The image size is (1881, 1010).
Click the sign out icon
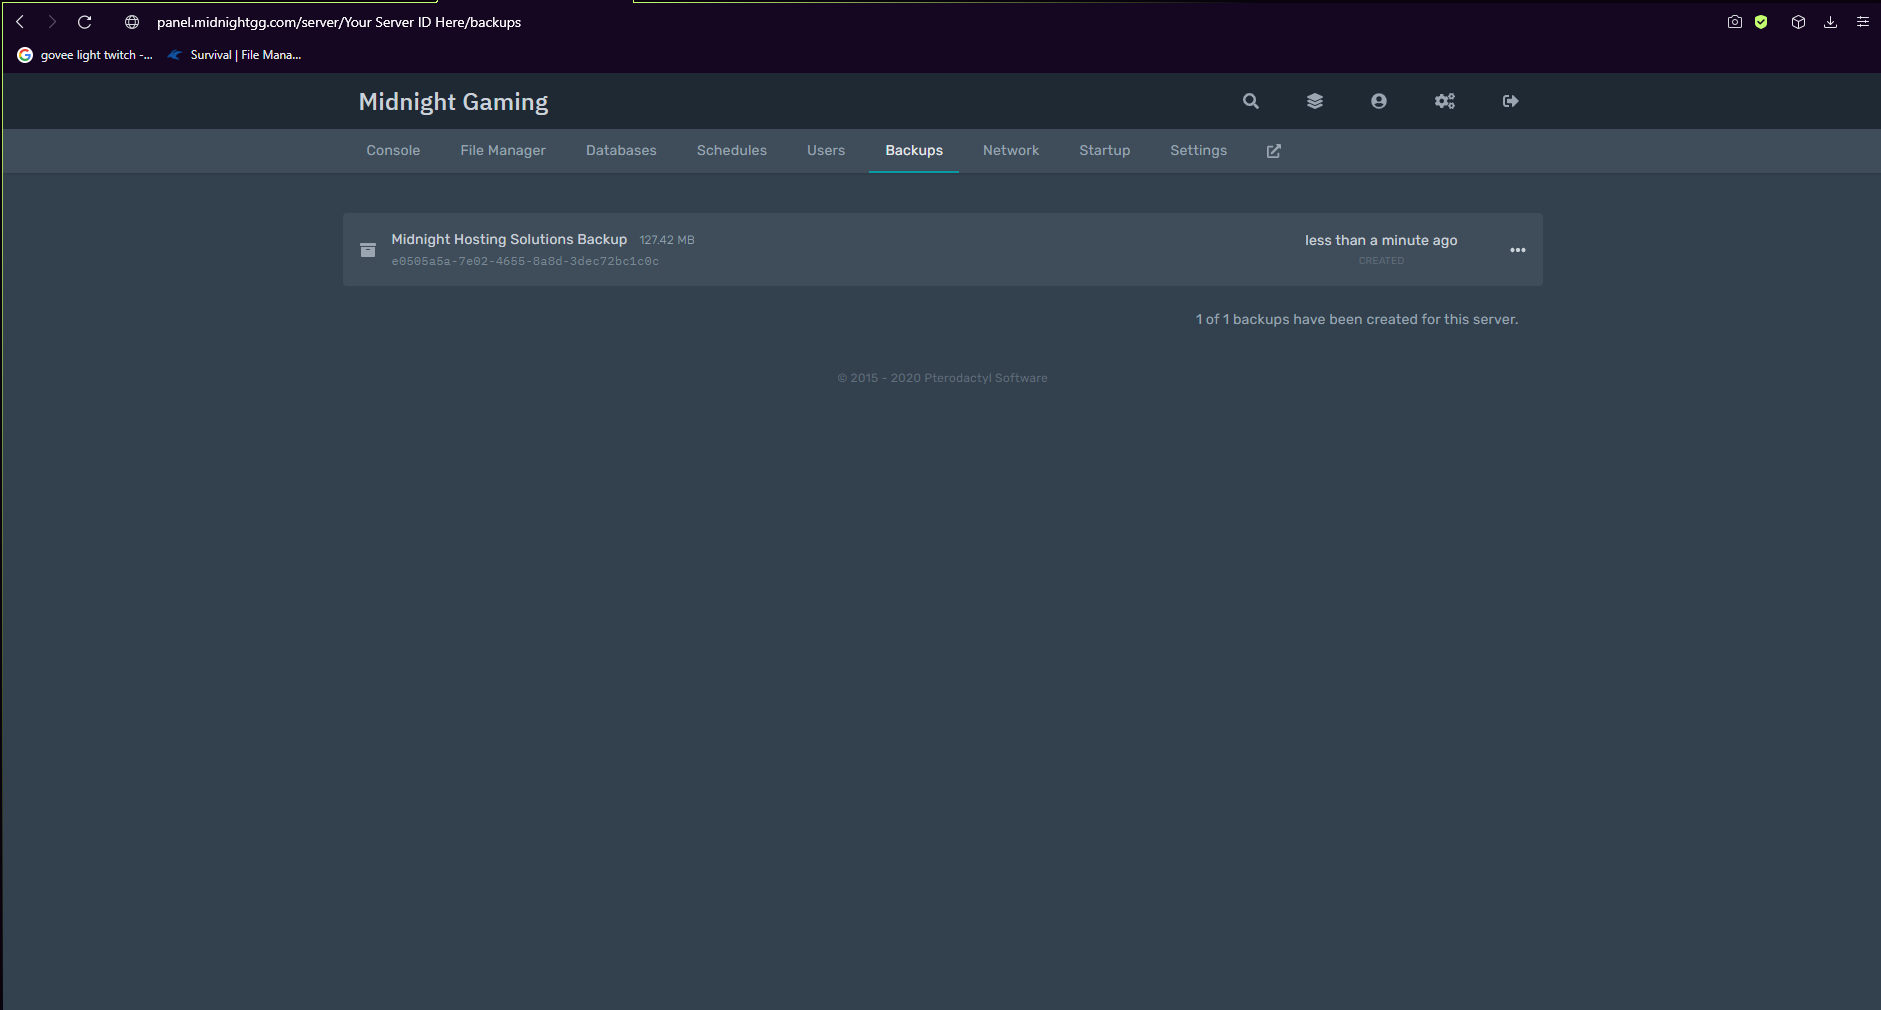[x=1511, y=101]
